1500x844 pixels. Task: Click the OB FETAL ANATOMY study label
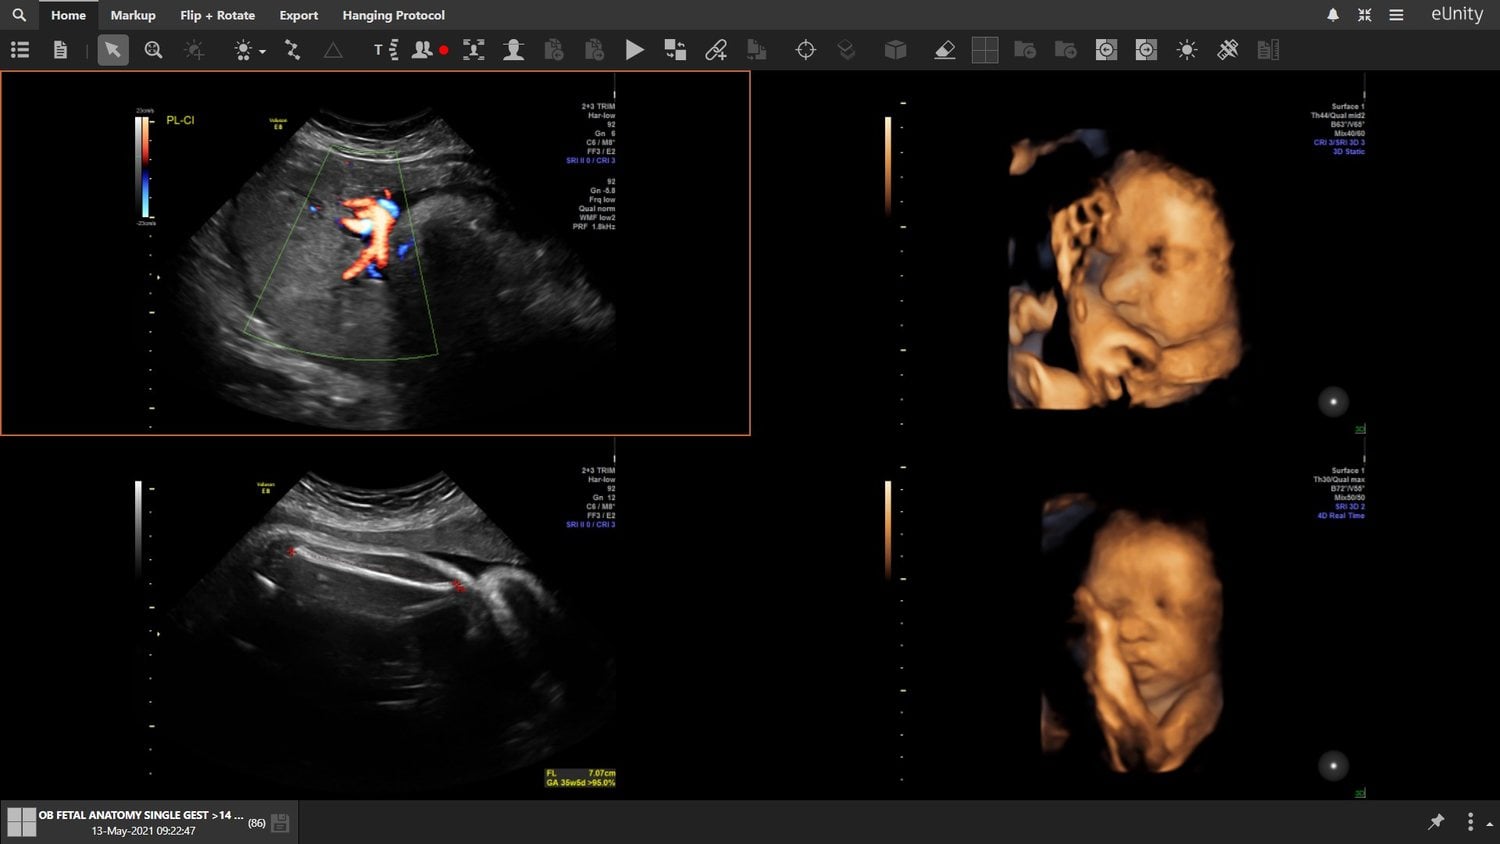(x=141, y=815)
